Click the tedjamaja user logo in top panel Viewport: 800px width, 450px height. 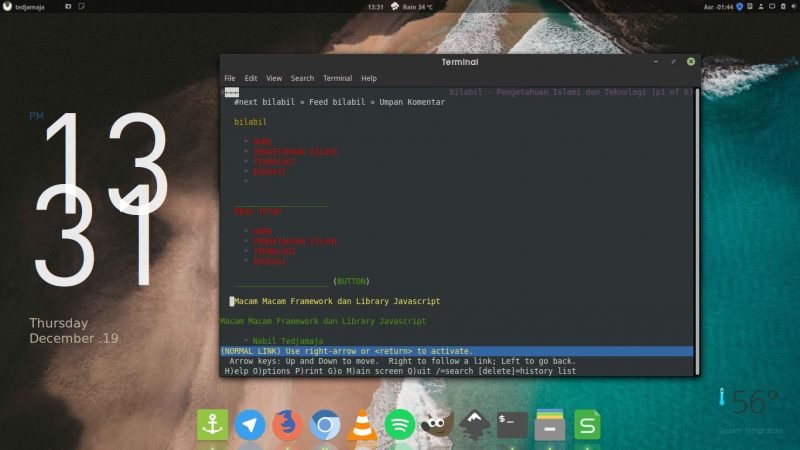click(x=7, y=7)
